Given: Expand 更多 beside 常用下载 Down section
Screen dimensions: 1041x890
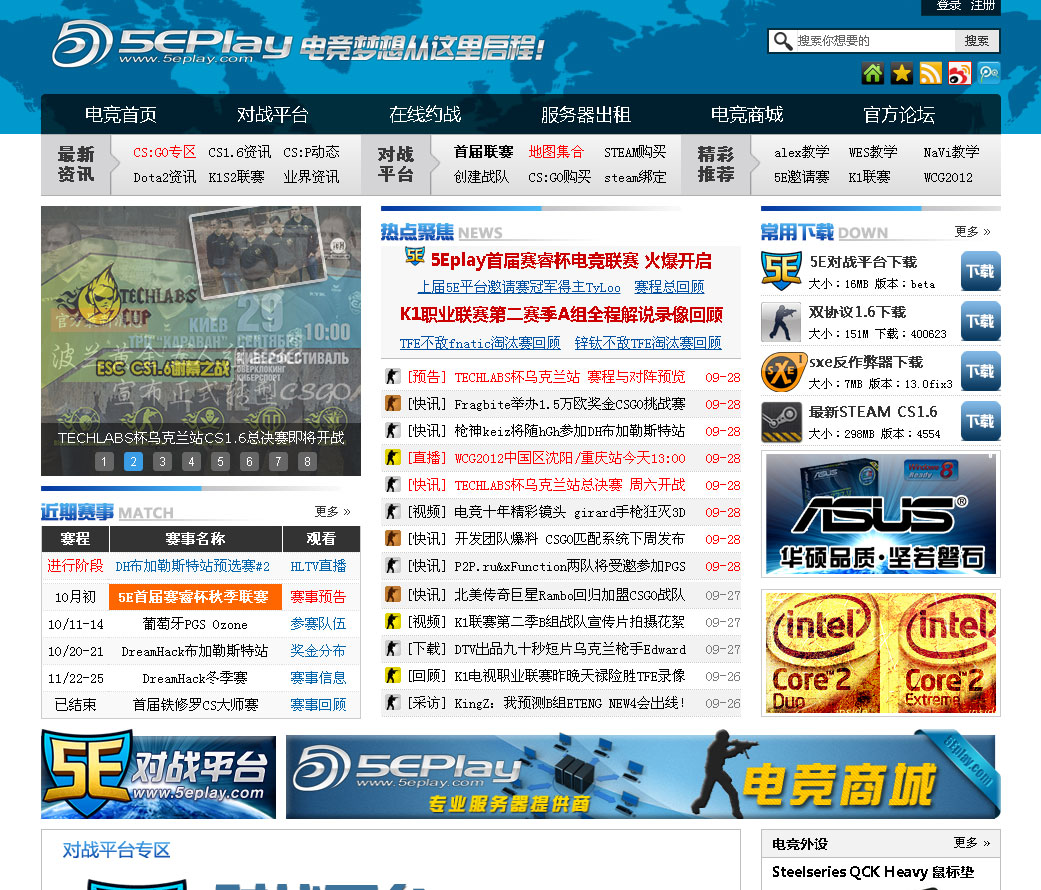Looking at the screenshot, I should click(x=972, y=231).
